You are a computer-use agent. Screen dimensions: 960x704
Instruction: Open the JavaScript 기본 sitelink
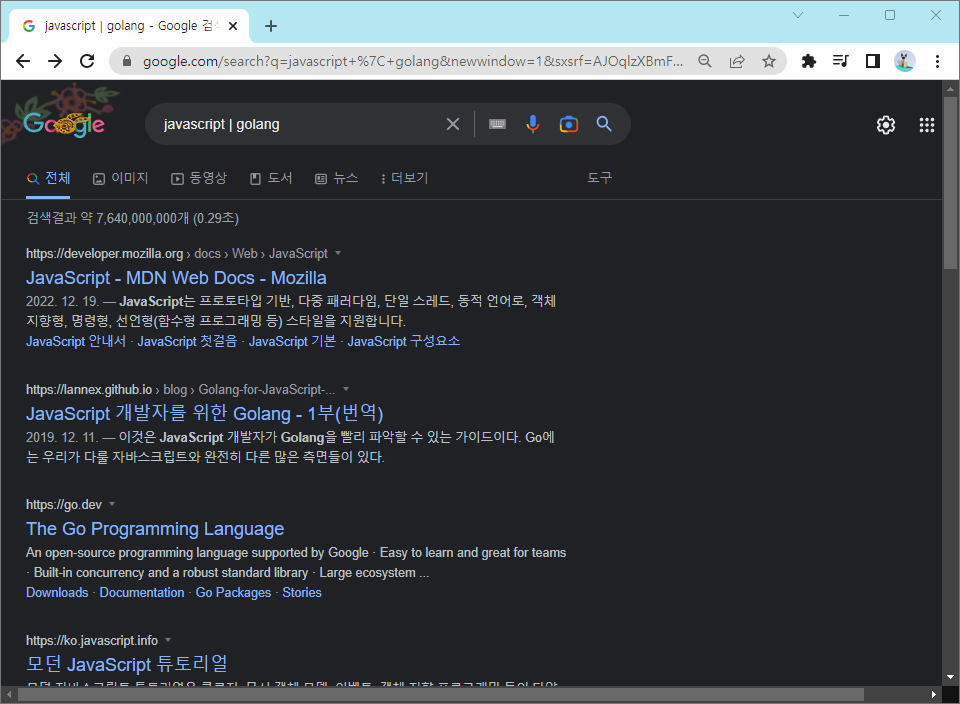coord(293,341)
